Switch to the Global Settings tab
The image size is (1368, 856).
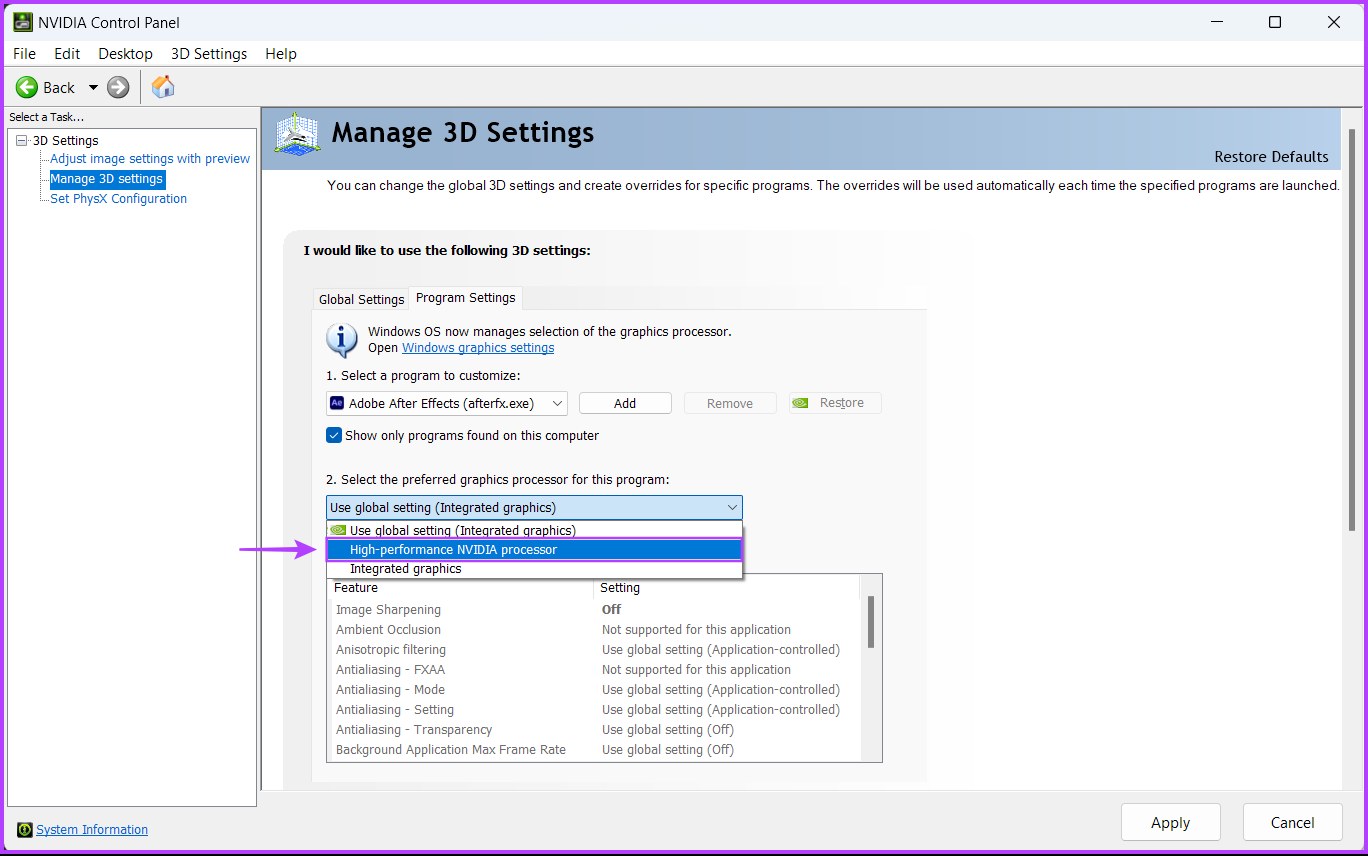click(361, 299)
